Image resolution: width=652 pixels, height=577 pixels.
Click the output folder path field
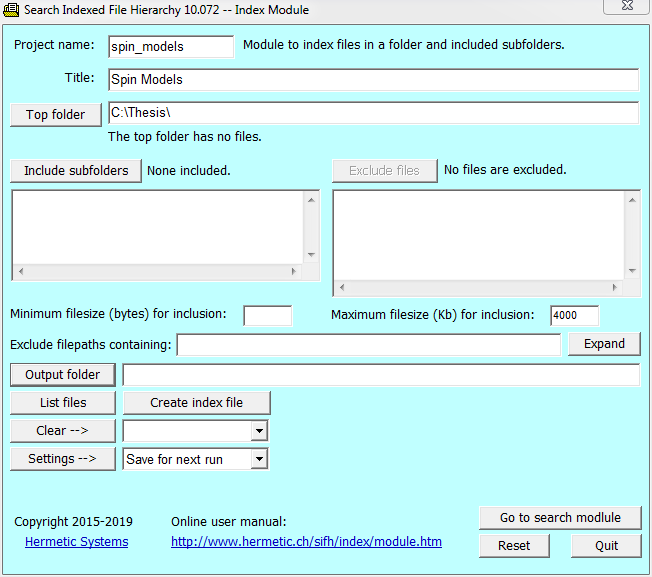381,375
